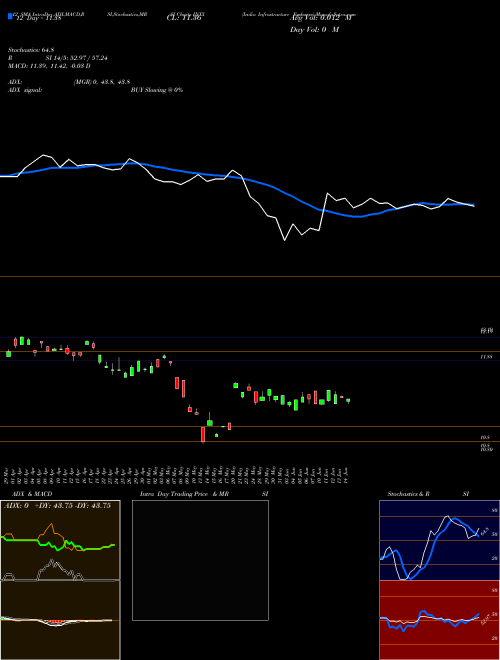Click the 'Day Vol: 0 M' text
Viewport: 500px width, 660px height.
tap(314, 30)
